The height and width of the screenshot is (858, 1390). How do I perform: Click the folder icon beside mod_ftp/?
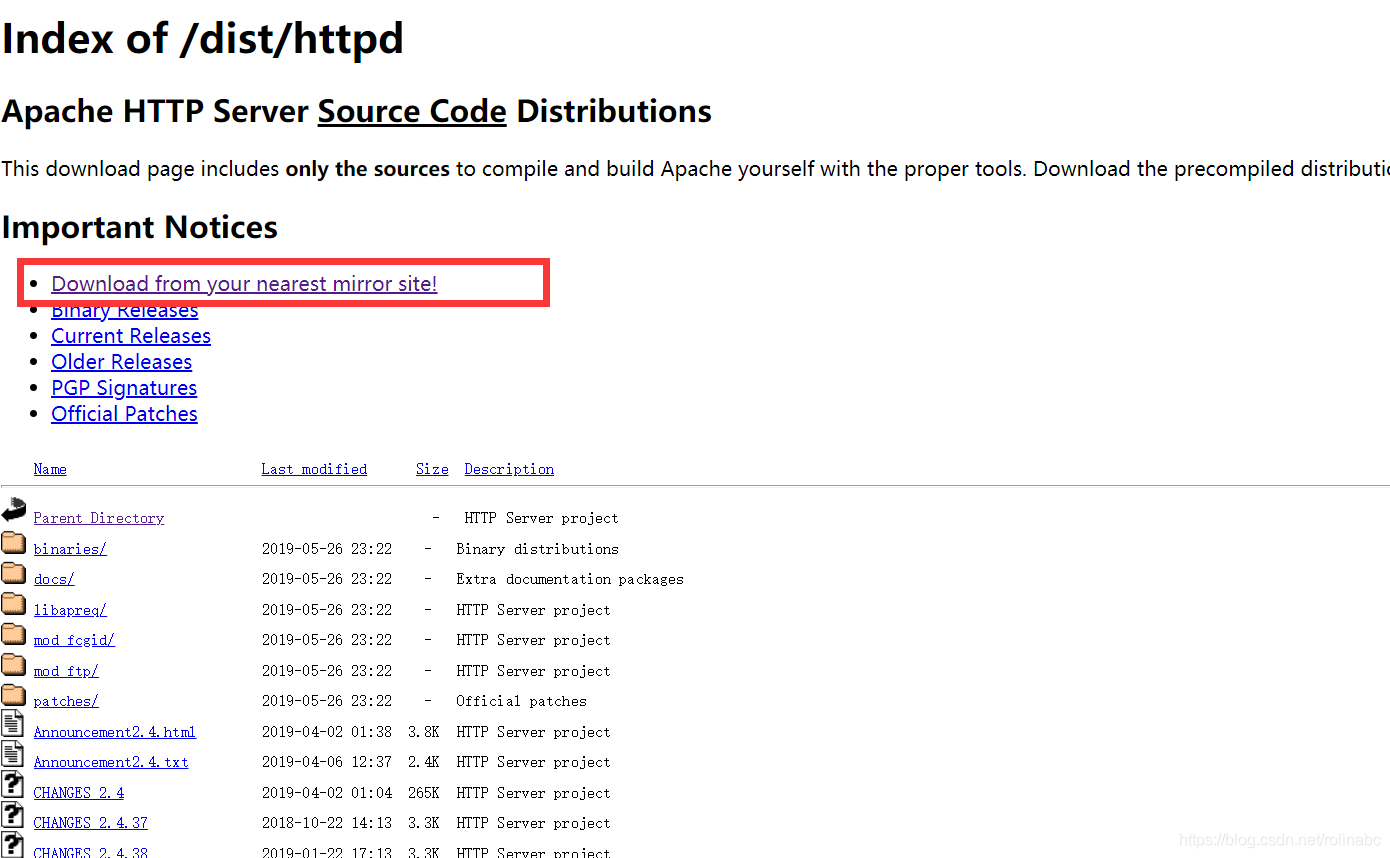point(14,665)
